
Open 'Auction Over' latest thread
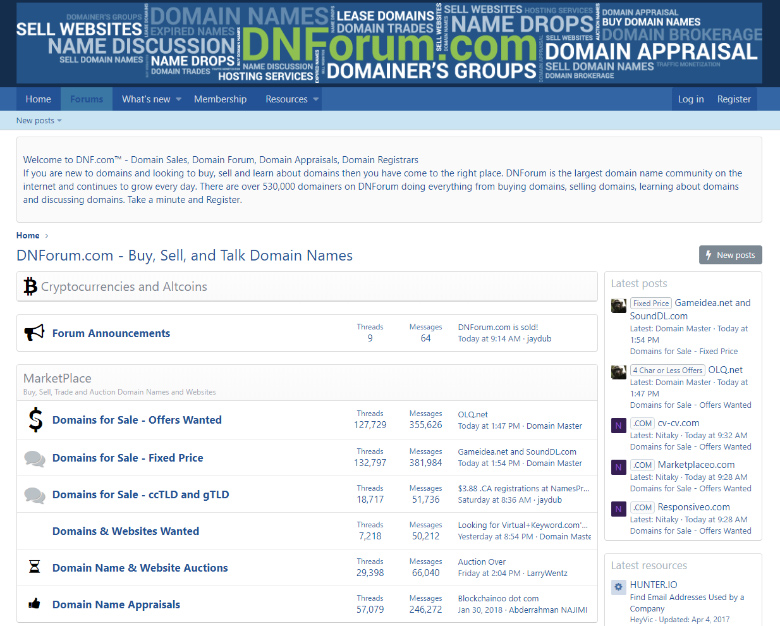[x=482, y=561]
